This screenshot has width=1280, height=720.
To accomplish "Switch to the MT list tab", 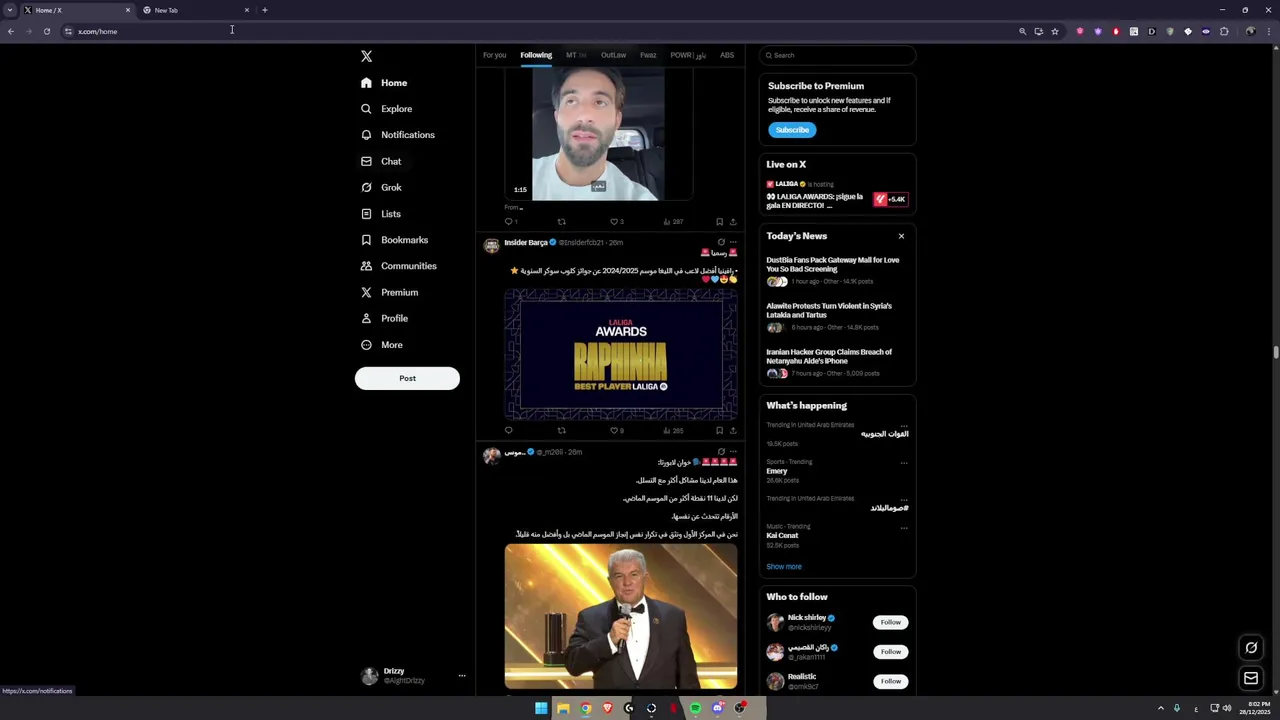I will (x=576, y=55).
